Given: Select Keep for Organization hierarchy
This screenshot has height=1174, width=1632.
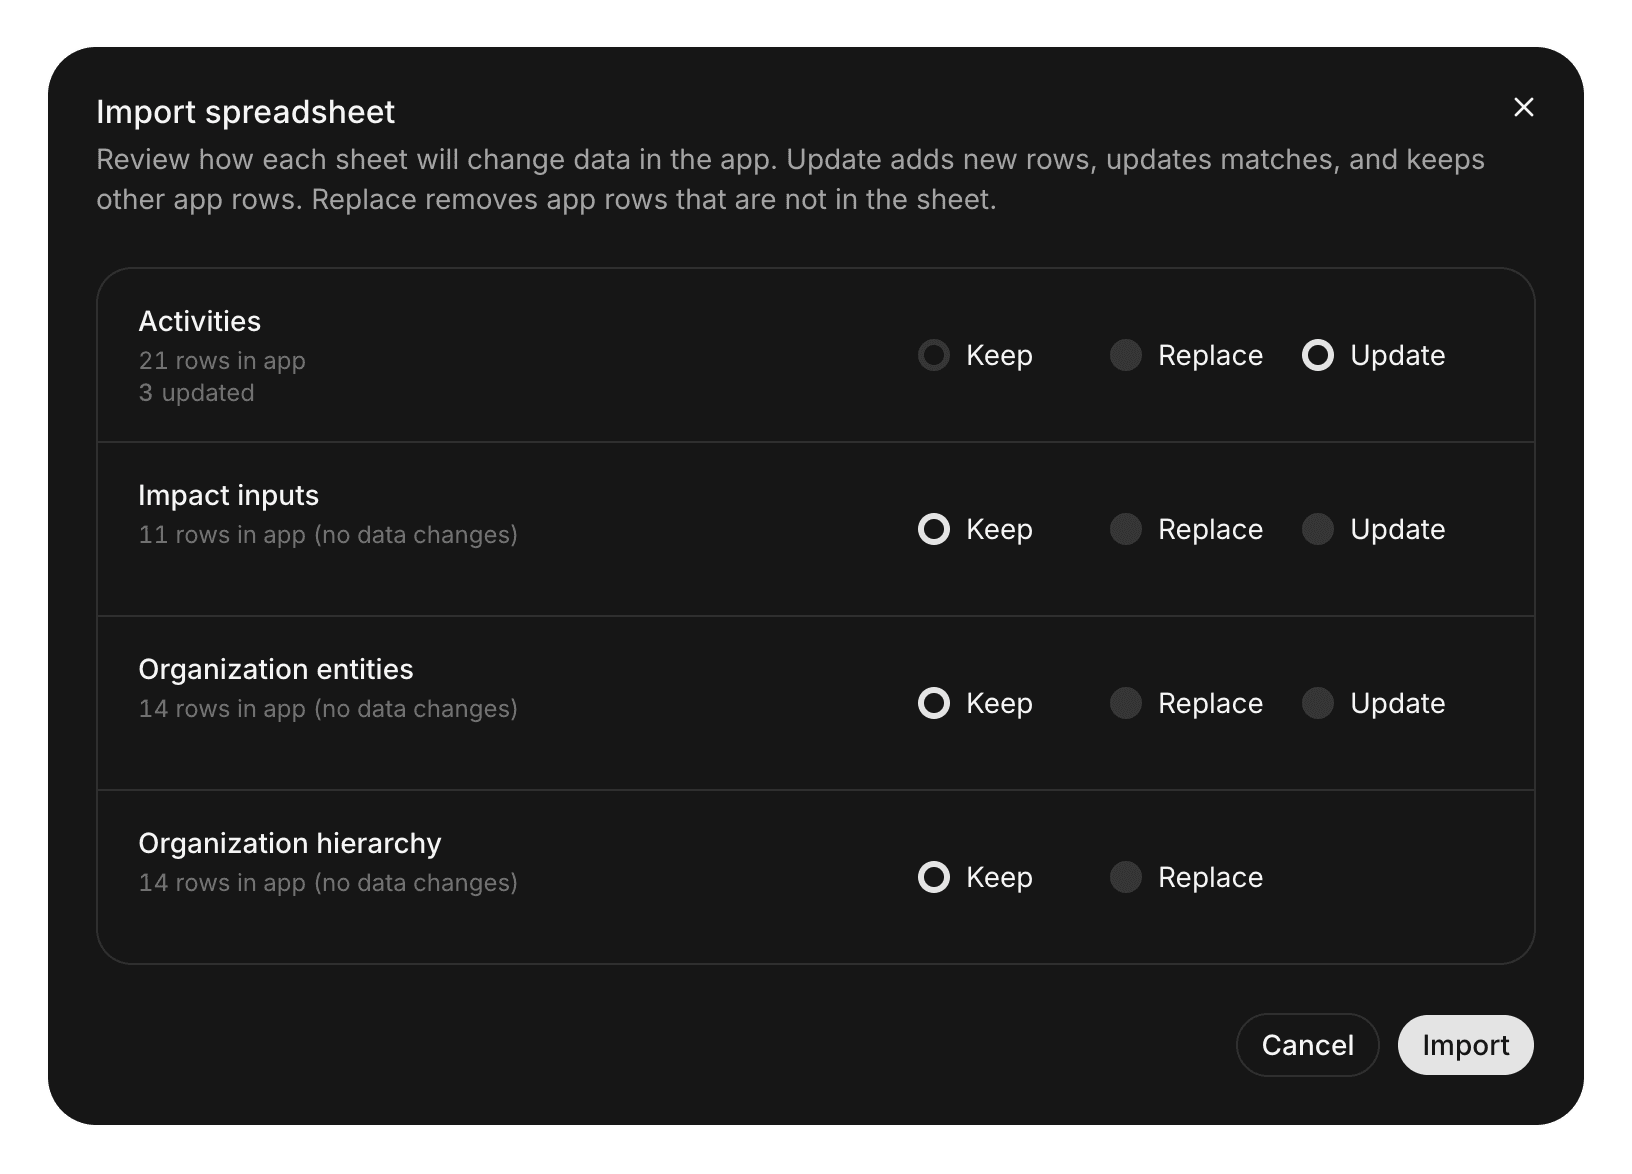Looking at the screenshot, I should [x=934, y=877].
